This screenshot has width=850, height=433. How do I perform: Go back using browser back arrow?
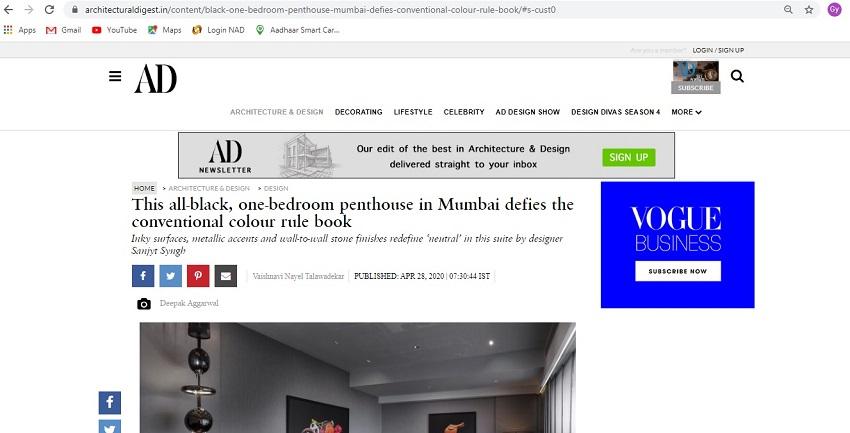9,10
